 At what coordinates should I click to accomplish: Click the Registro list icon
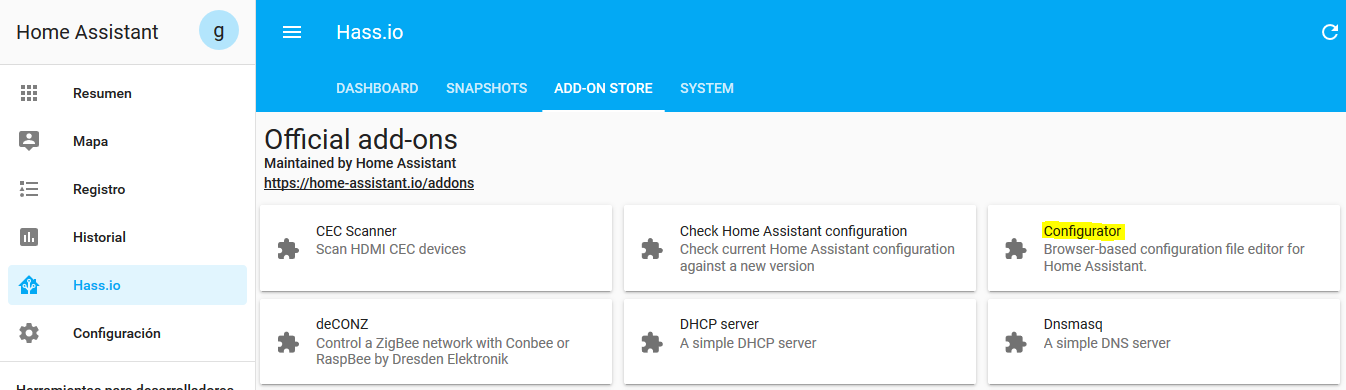click(x=29, y=189)
